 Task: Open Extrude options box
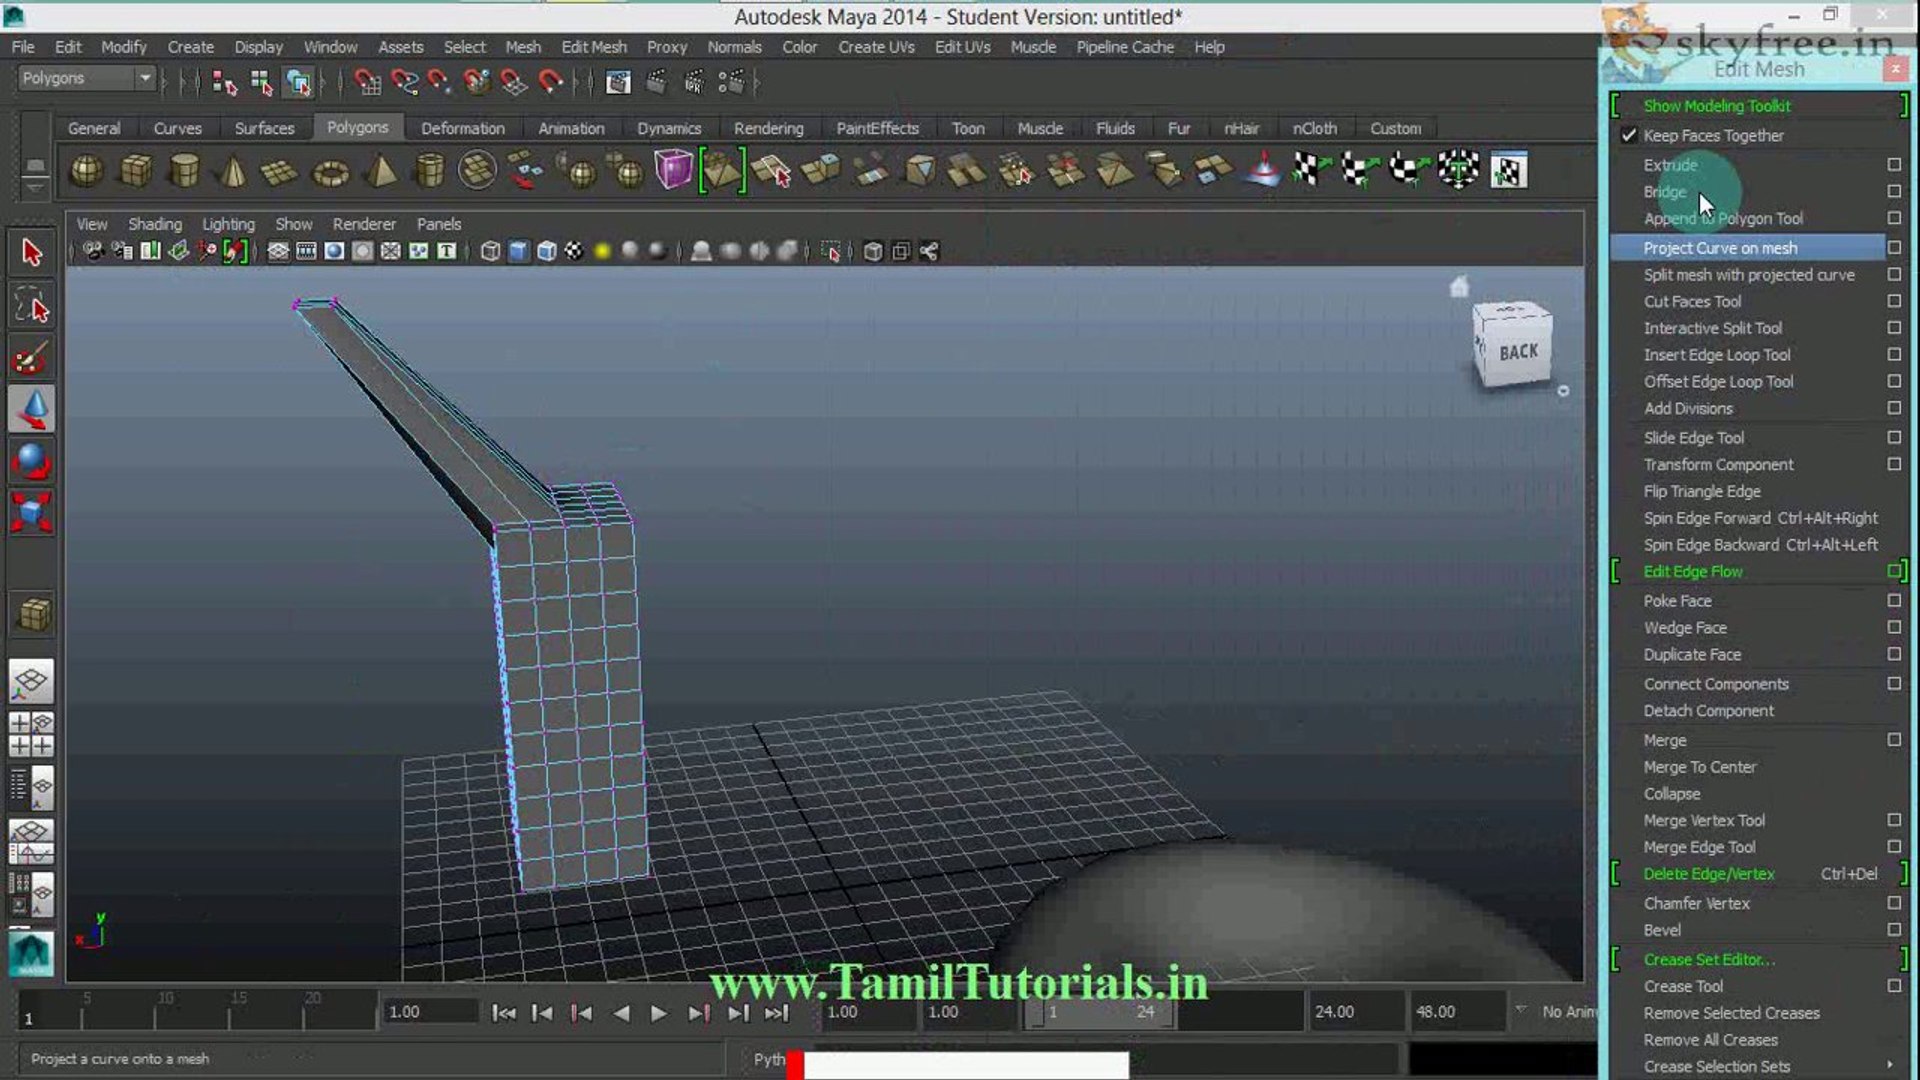coord(1894,164)
